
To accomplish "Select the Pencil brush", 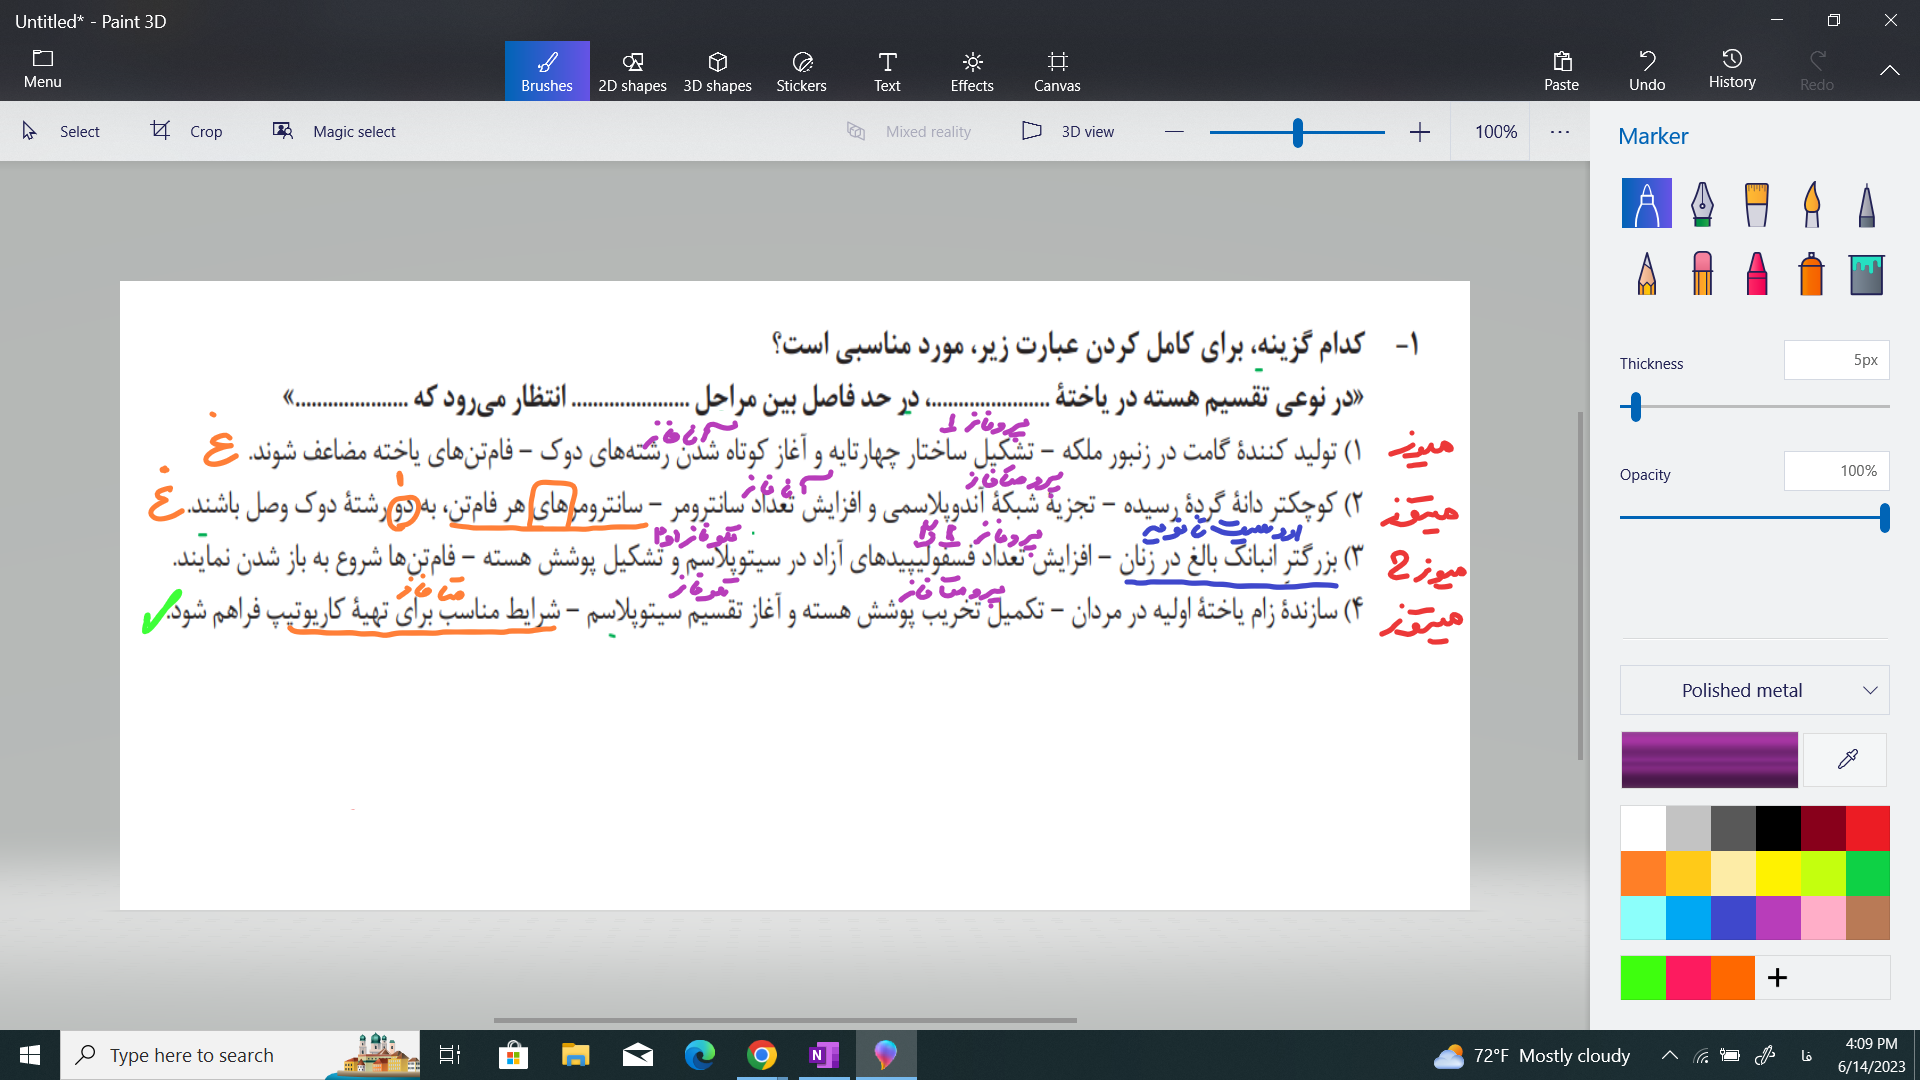I will point(1646,273).
